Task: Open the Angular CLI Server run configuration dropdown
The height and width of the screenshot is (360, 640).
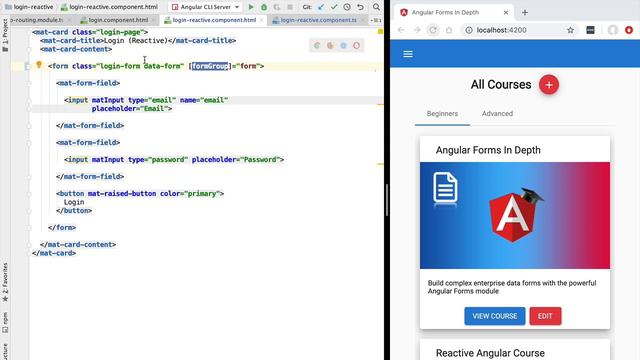Action: [x=205, y=7]
